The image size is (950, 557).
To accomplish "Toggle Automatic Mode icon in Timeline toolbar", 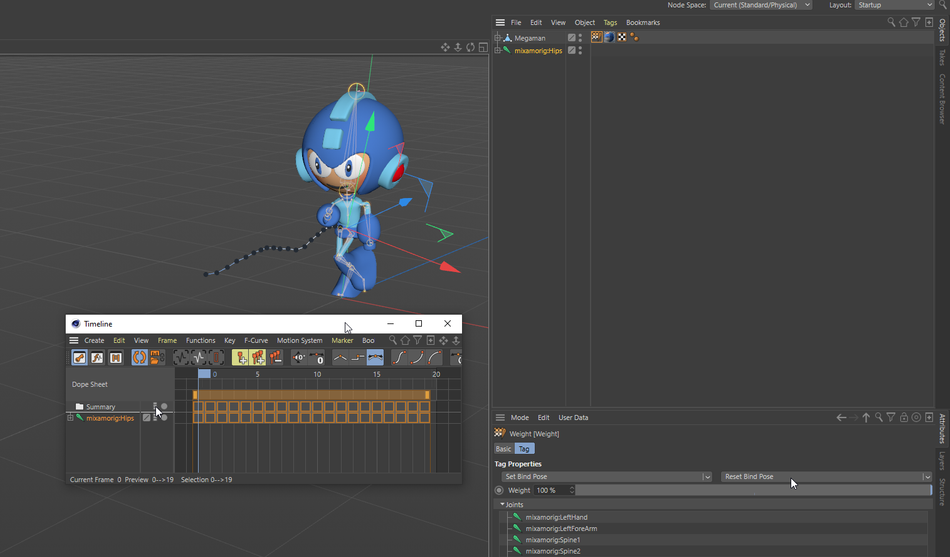I will [139, 358].
